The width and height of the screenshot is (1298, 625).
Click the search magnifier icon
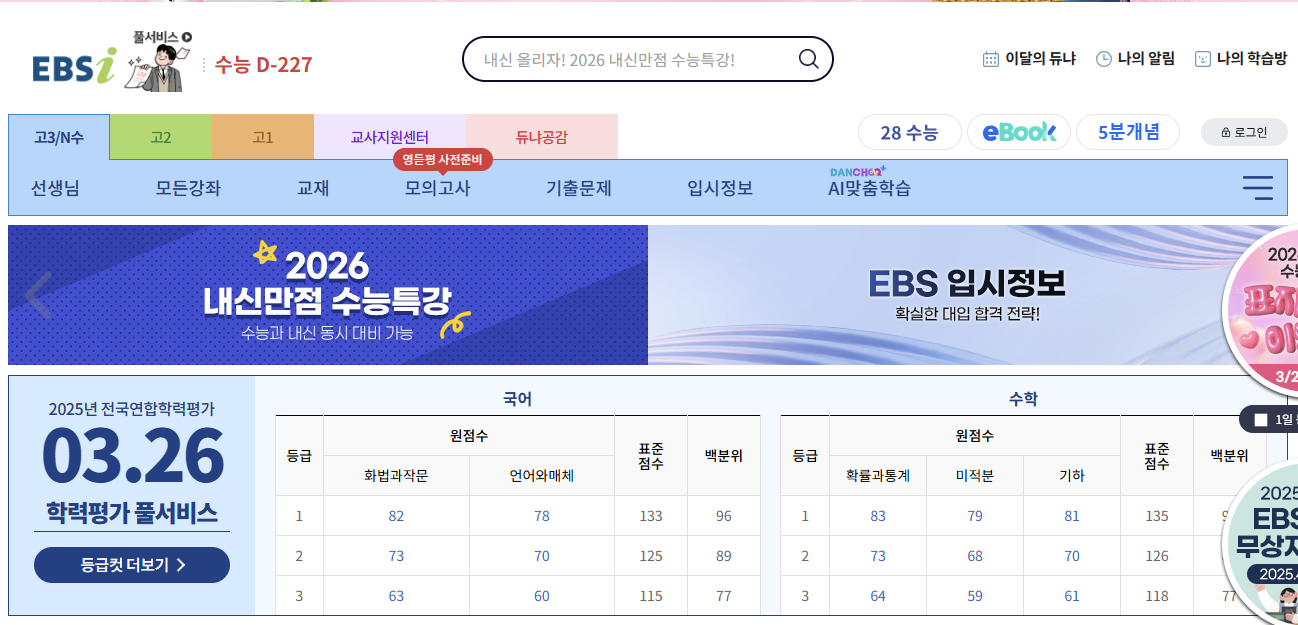[x=808, y=59]
